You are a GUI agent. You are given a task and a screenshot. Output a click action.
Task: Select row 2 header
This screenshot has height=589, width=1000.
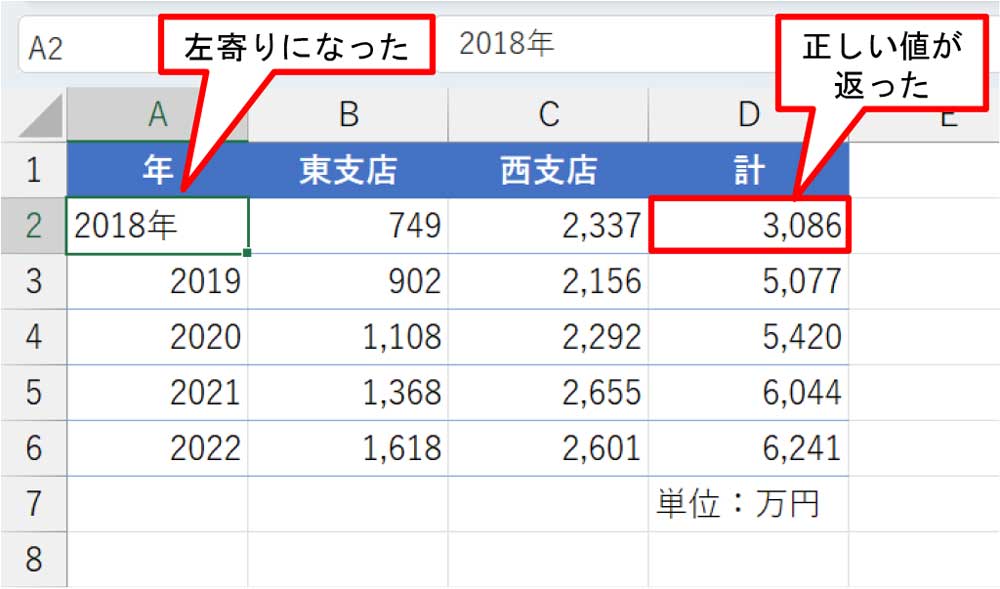pos(33,226)
